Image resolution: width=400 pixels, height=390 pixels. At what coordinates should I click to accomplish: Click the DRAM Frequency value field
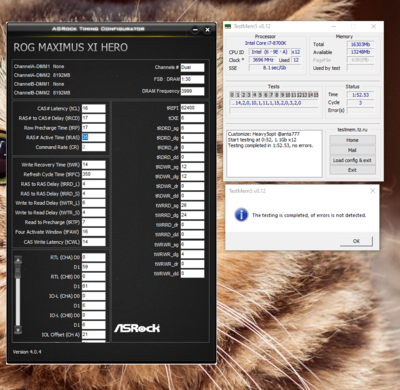point(192,91)
